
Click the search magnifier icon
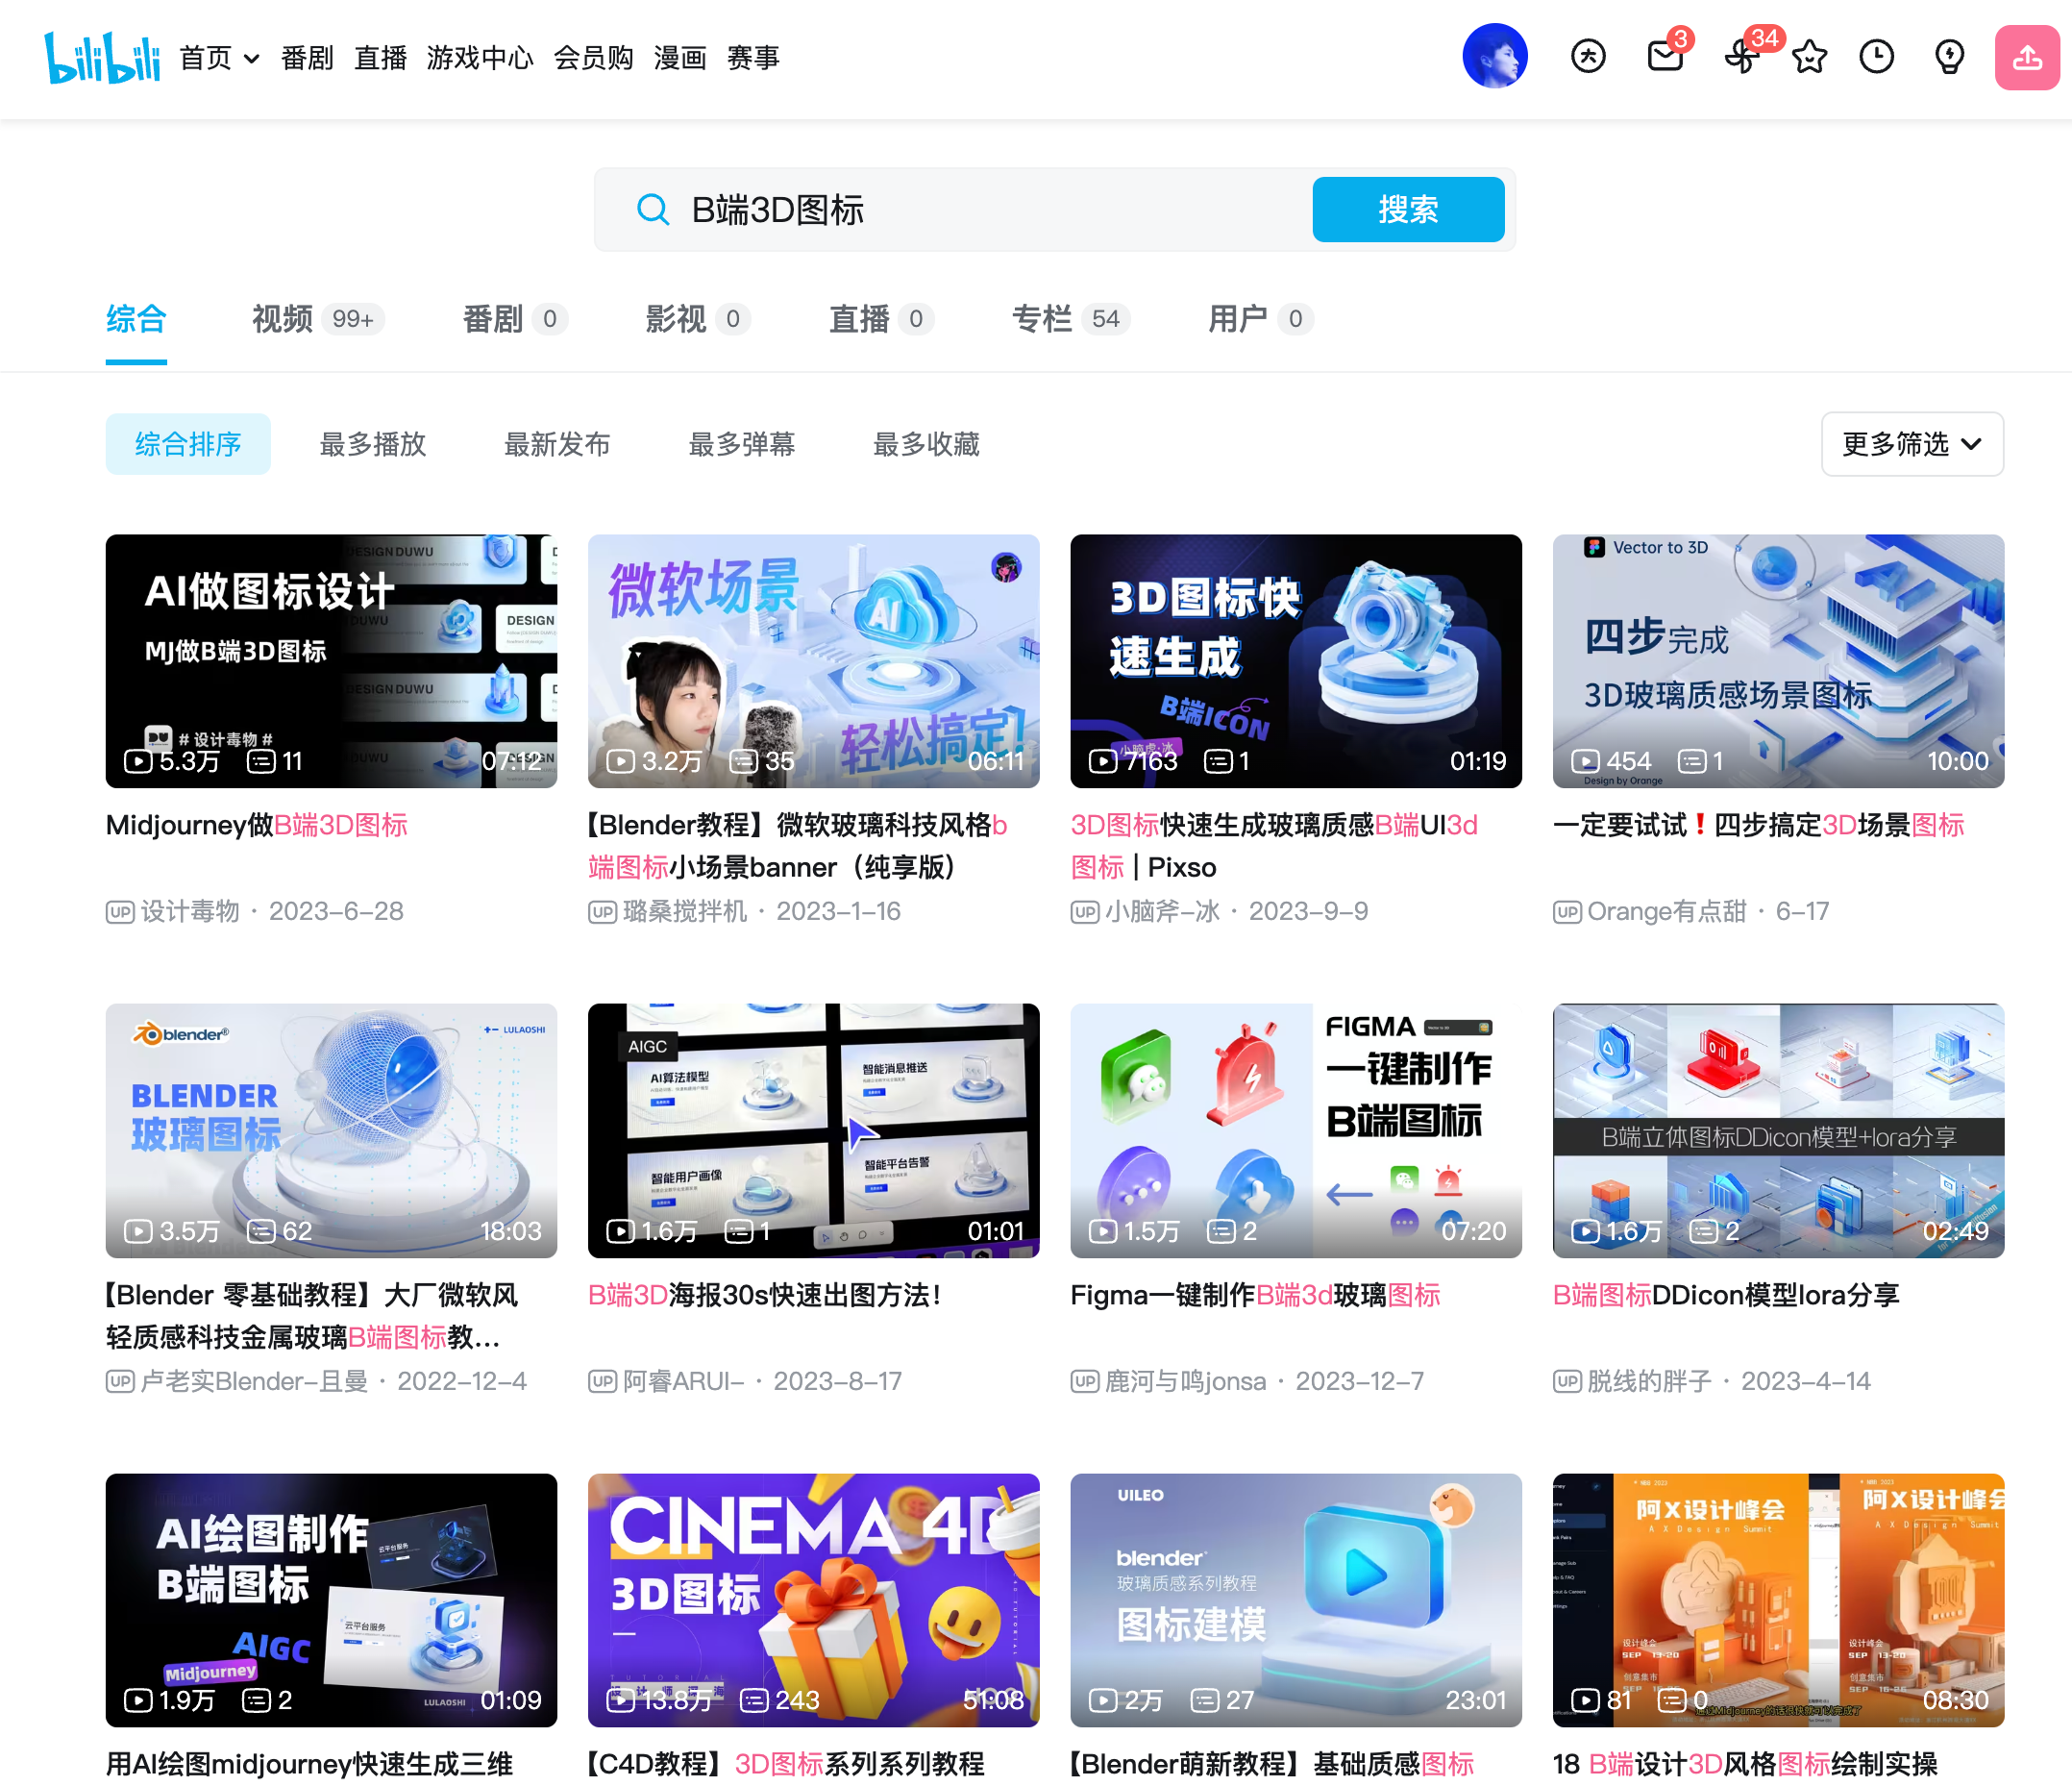[x=653, y=209]
